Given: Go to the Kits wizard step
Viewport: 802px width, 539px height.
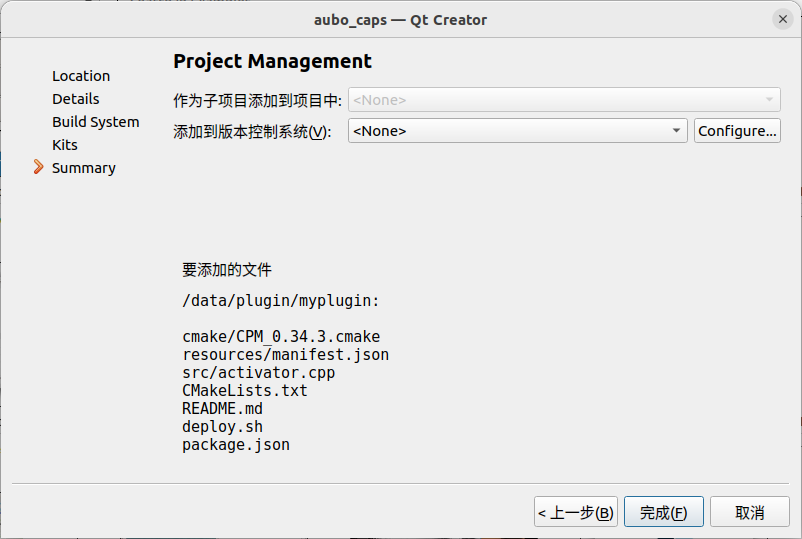Looking at the screenshot, I should coord(65,145).
